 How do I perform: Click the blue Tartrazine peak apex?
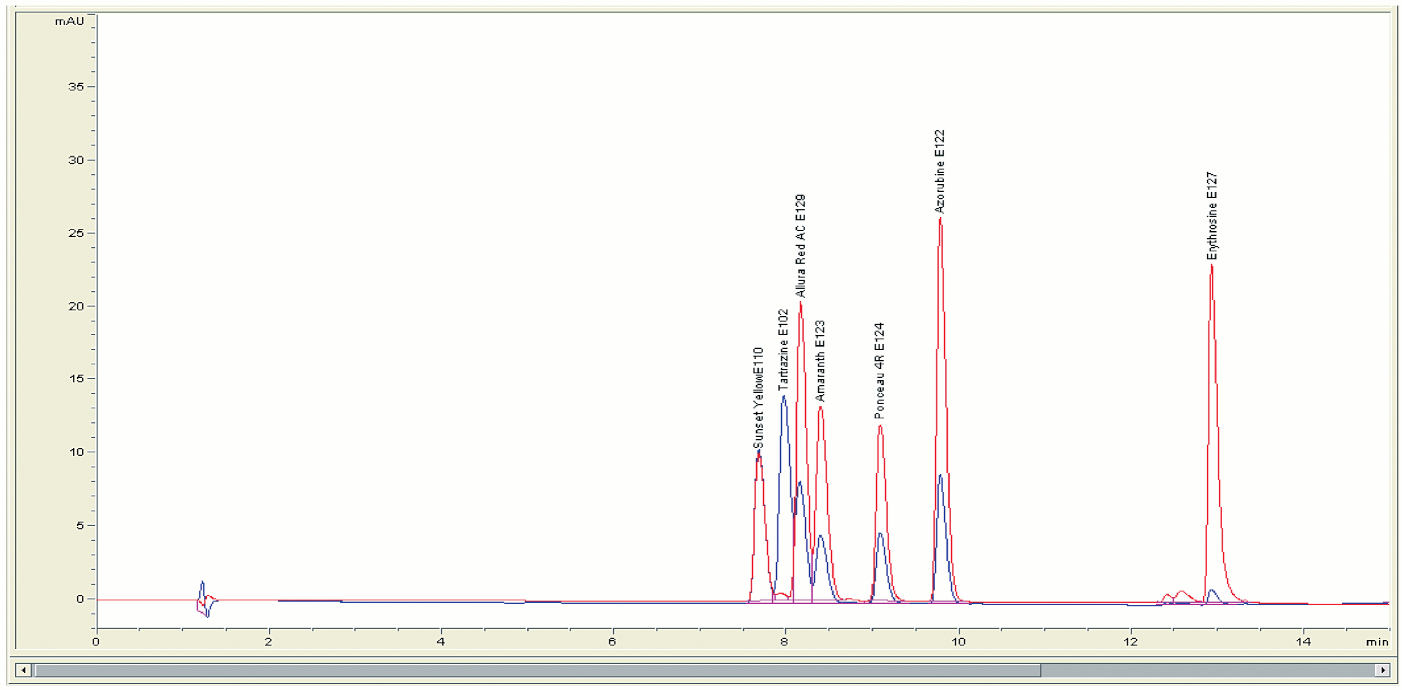tap(784, 397)
